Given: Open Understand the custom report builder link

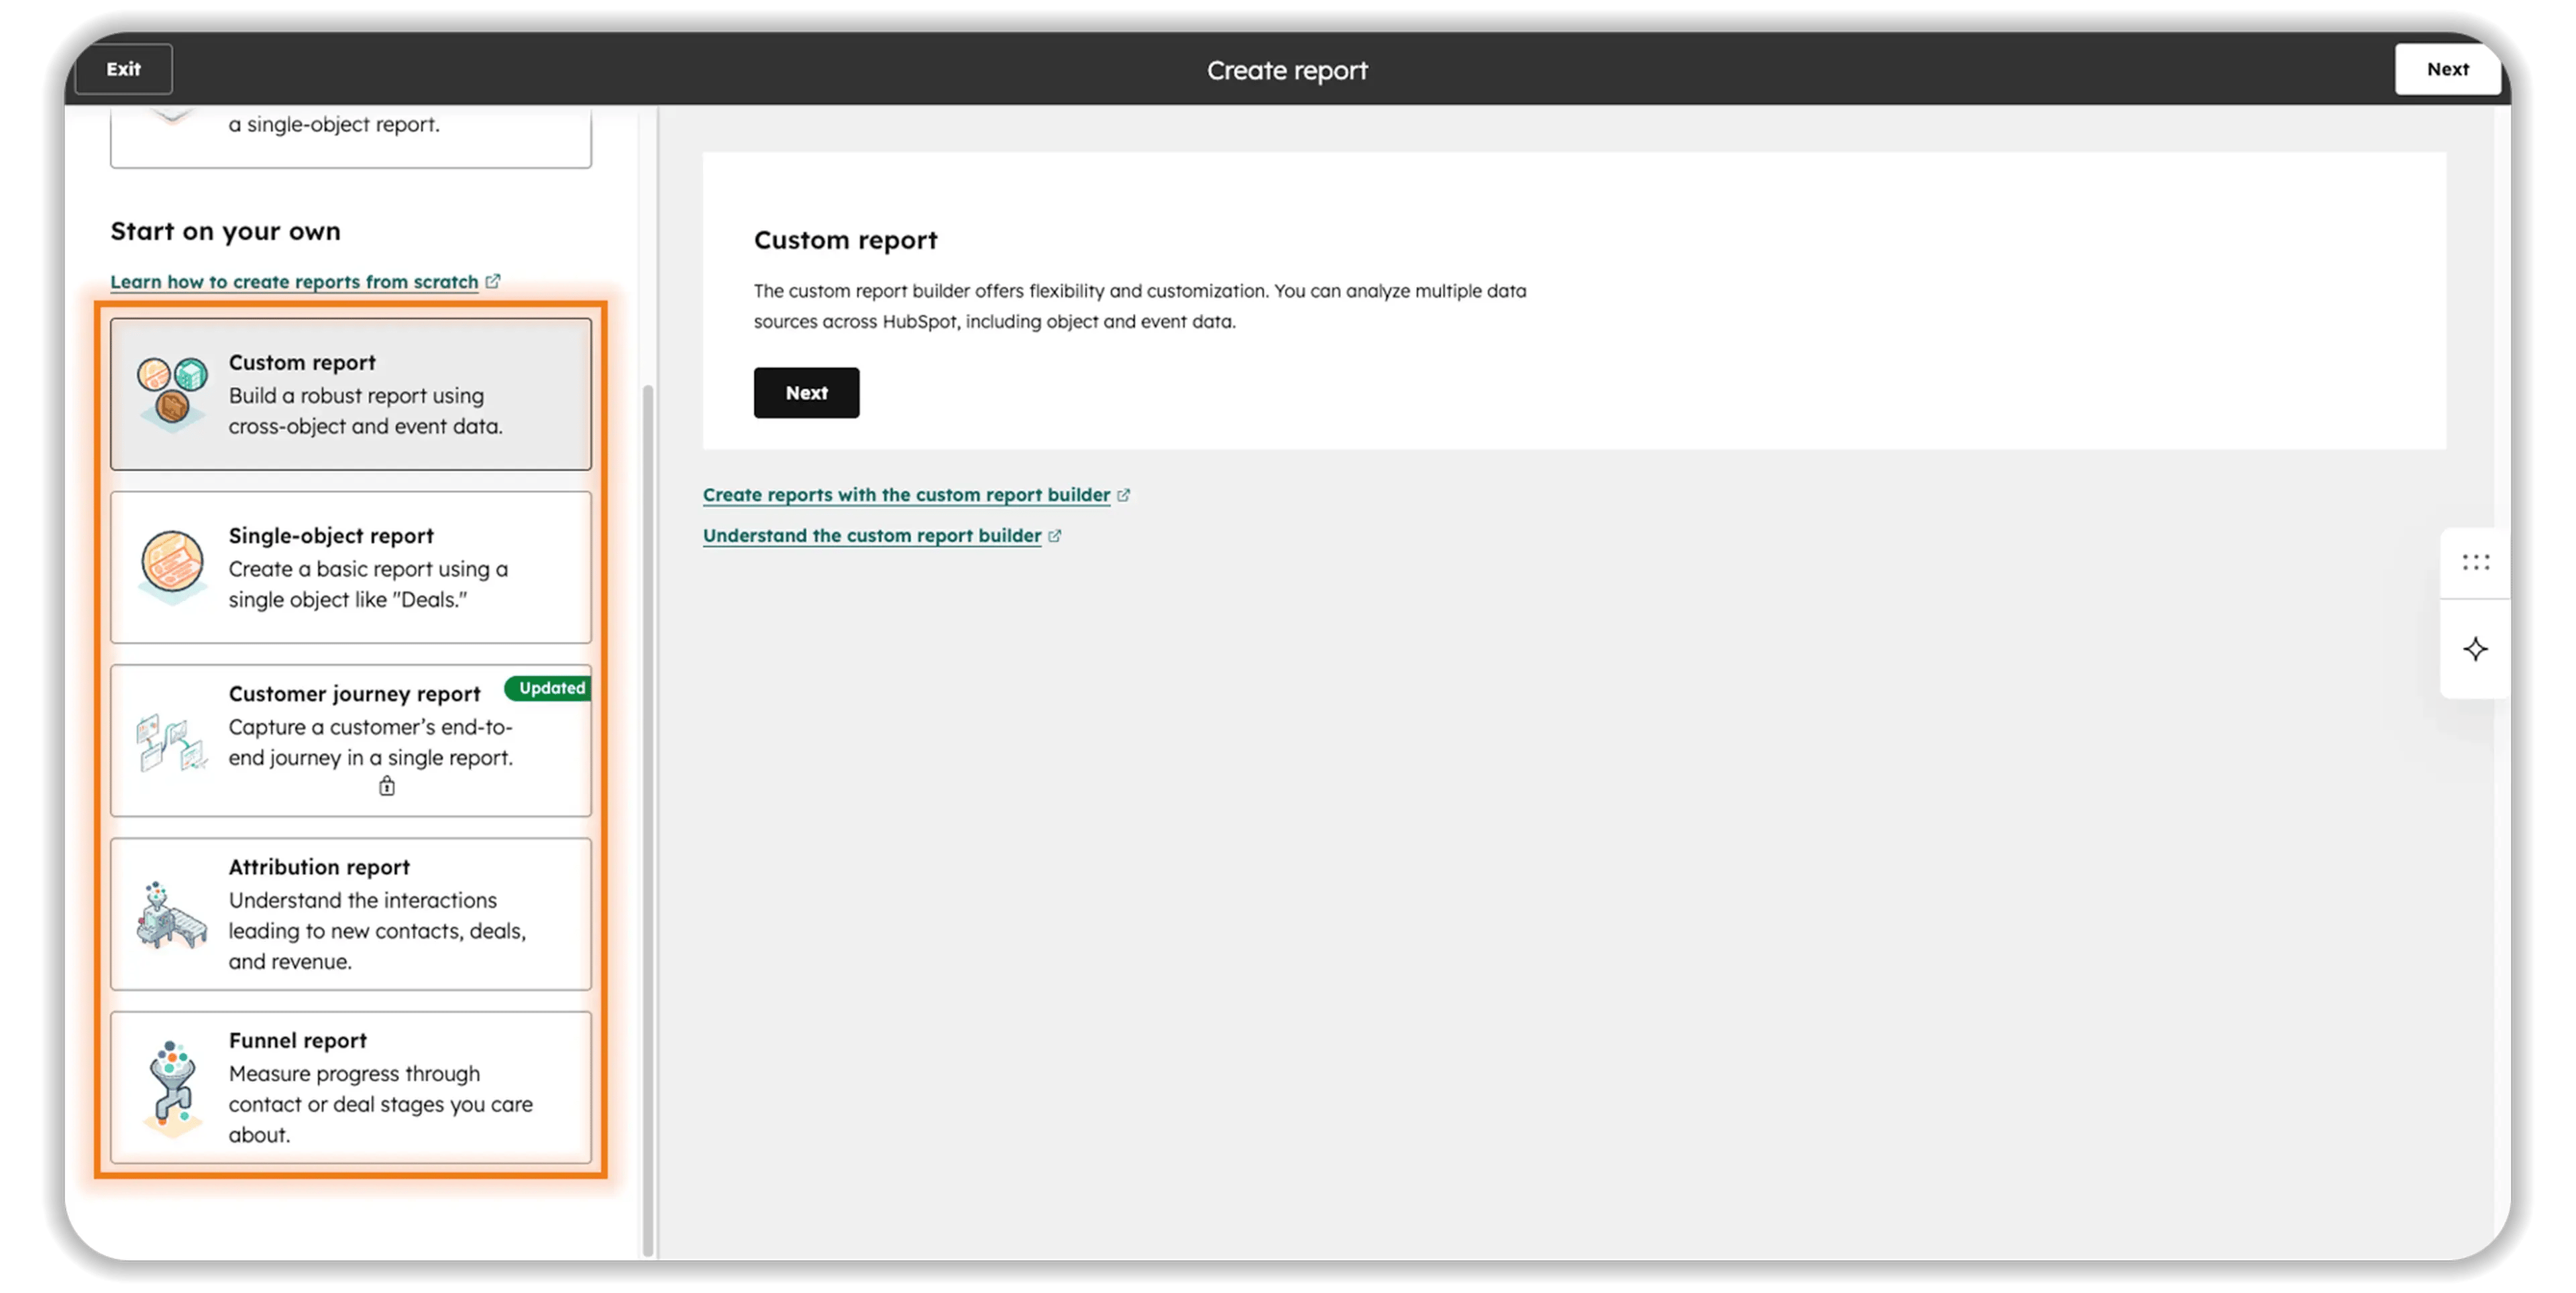Looking at the screenshot, I should pyautogui.click(x=872, y=535).
